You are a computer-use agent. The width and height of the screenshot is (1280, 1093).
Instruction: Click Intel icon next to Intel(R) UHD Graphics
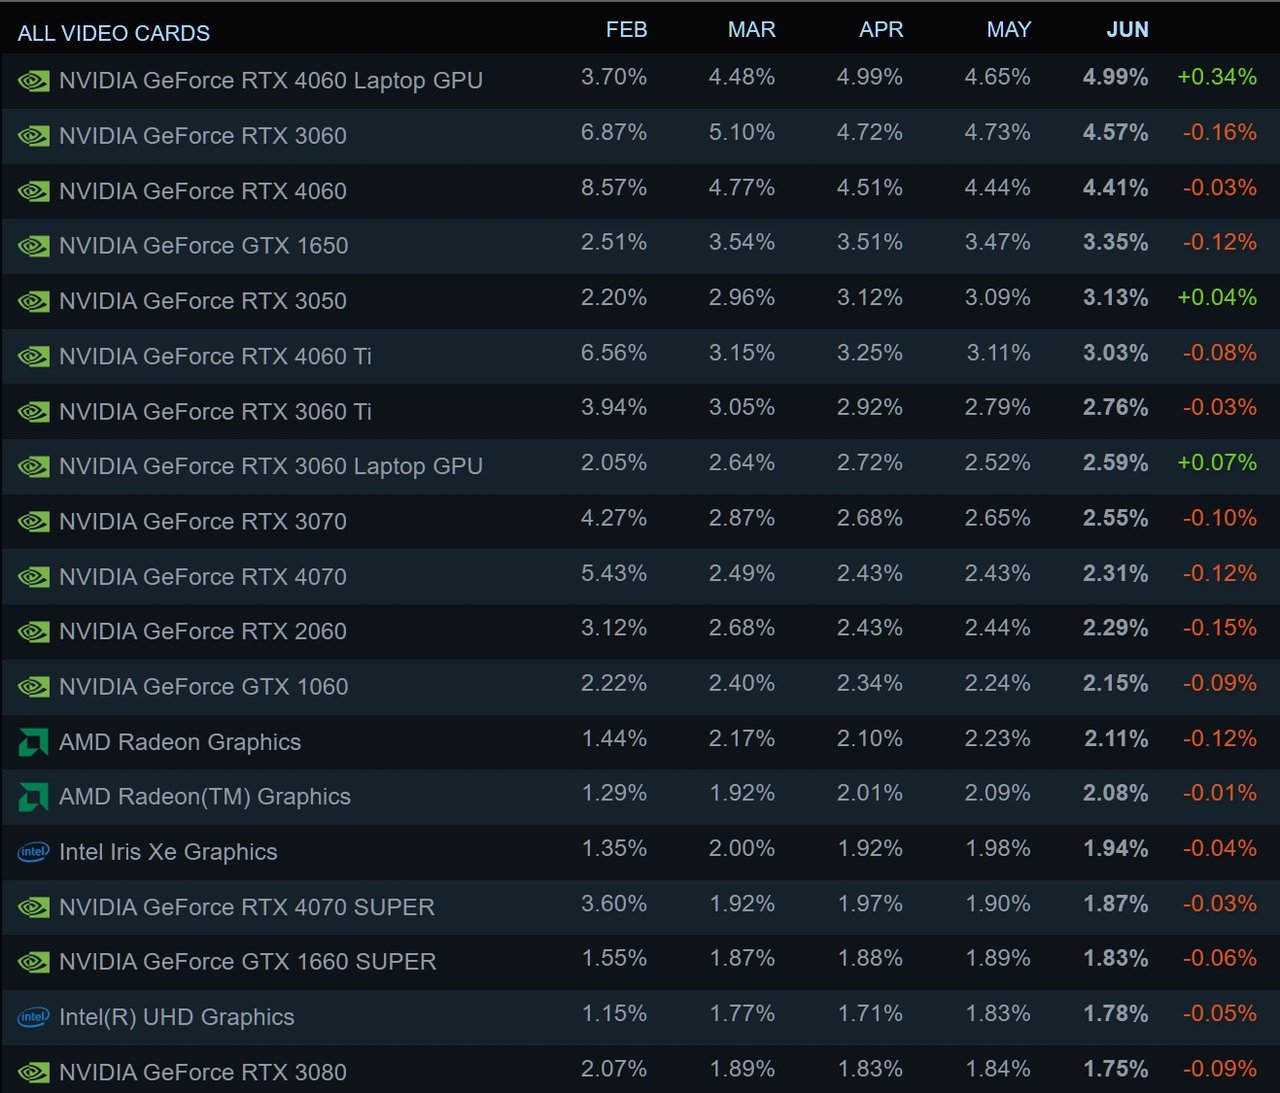pos(34,1017)
